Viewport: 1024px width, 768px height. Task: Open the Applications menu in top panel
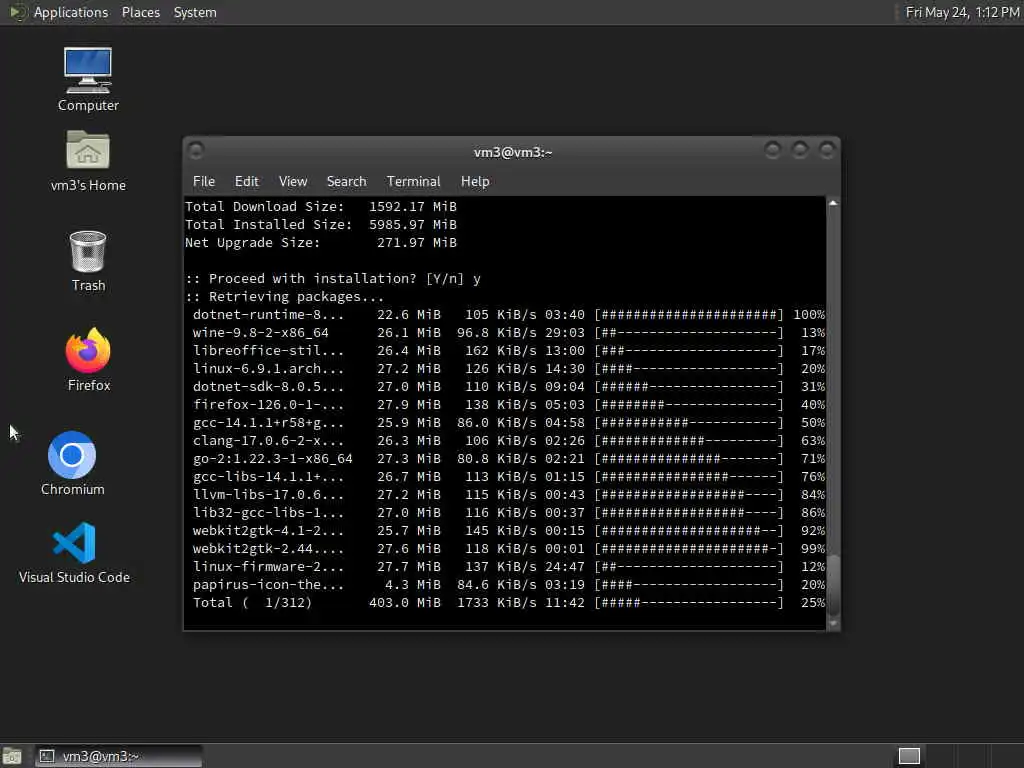[x=71, y=12]
